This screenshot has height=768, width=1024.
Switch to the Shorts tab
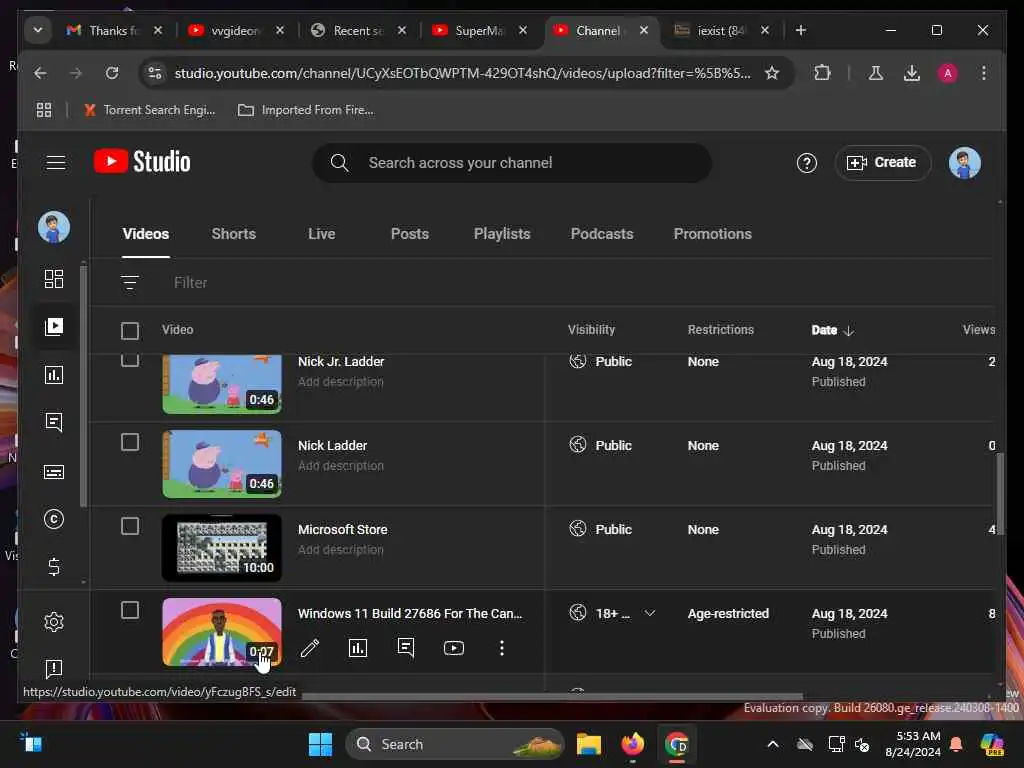click(x=234, y=234)
